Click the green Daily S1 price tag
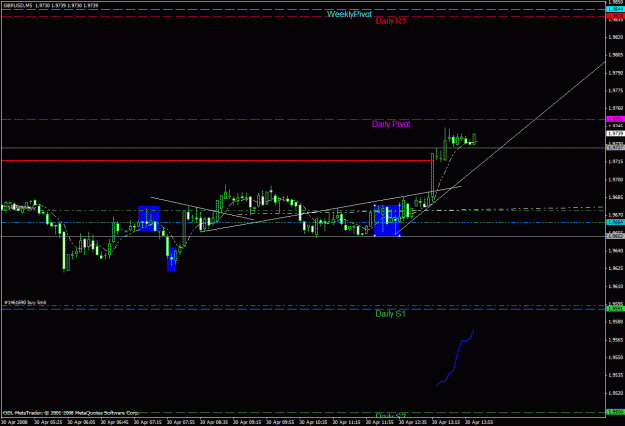625x426 pixels. point(615,309)
